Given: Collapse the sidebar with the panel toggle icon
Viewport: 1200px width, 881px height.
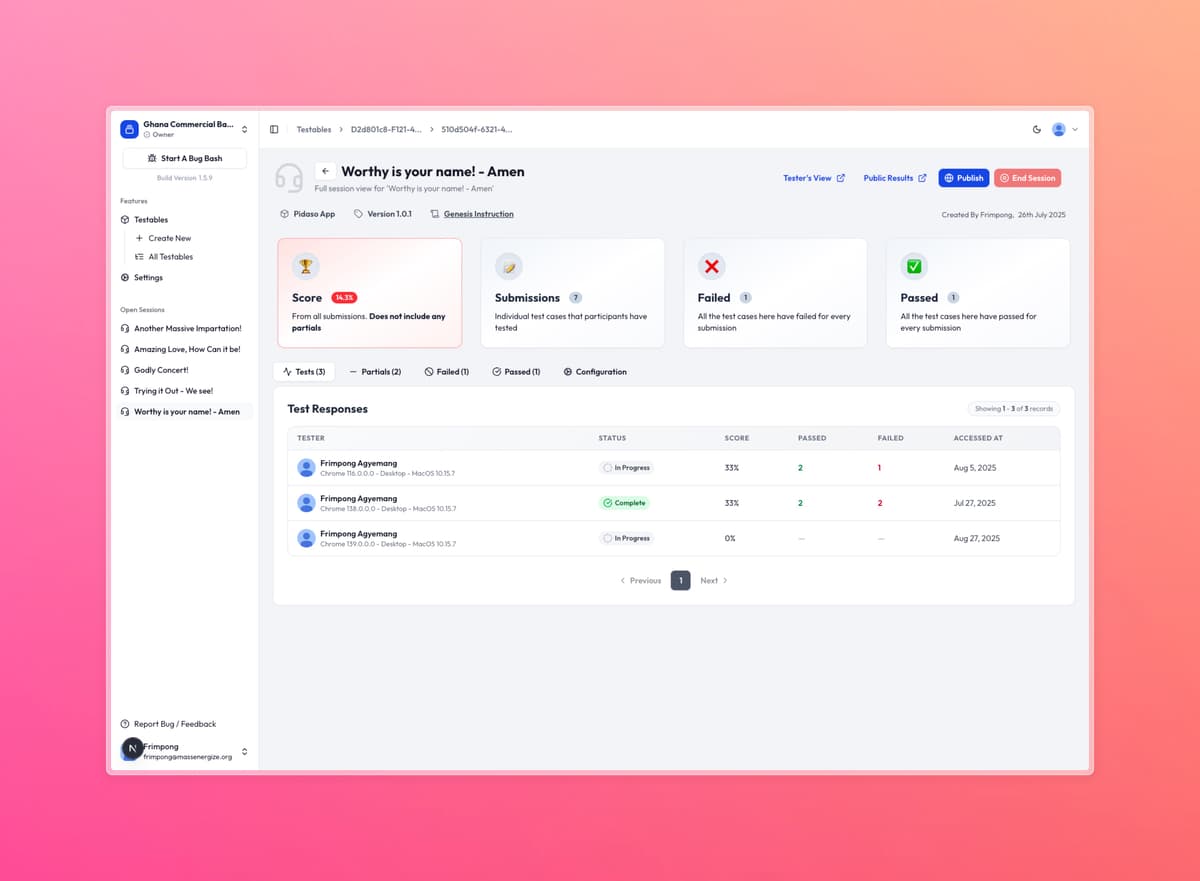Looking at the screenshot, I should [273, 129].
